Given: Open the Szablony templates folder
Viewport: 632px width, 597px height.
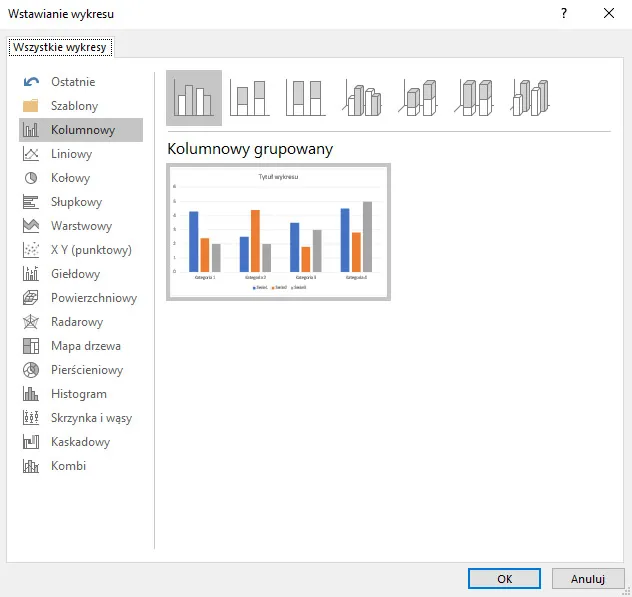Looking at the screenshot, I should (74, 106).
